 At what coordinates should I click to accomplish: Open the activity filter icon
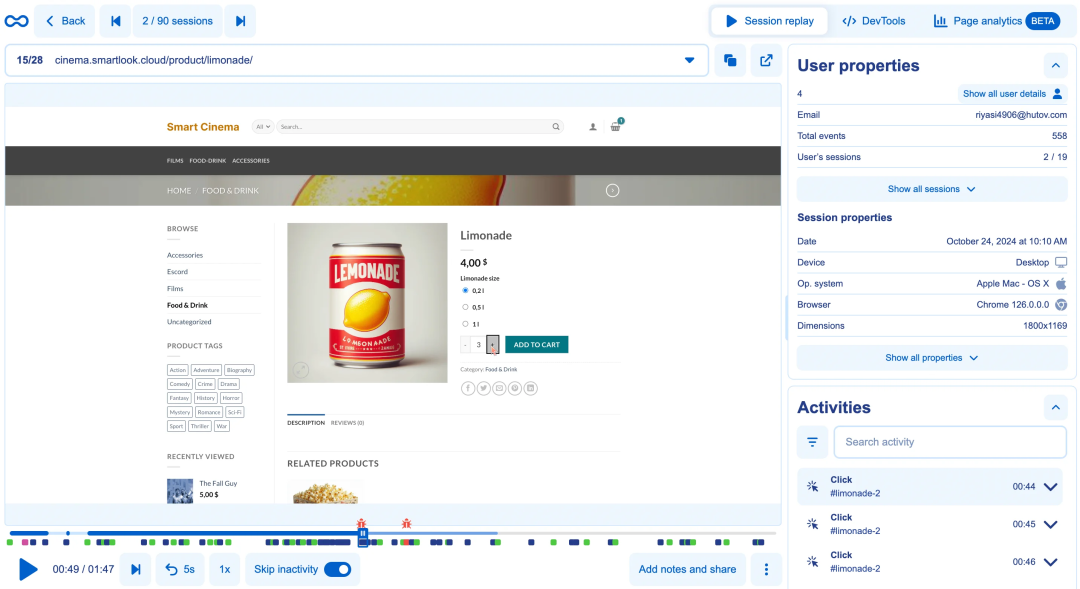click(x=812, y=442)
